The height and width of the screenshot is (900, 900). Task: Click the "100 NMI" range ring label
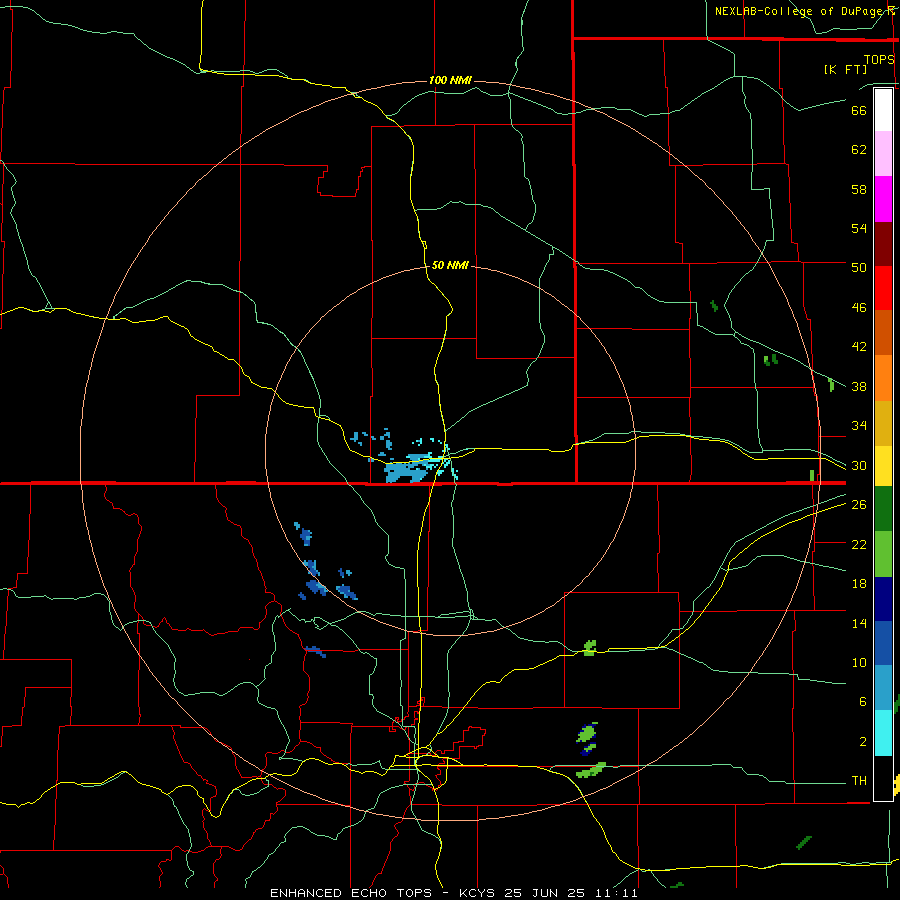(450, 80)
